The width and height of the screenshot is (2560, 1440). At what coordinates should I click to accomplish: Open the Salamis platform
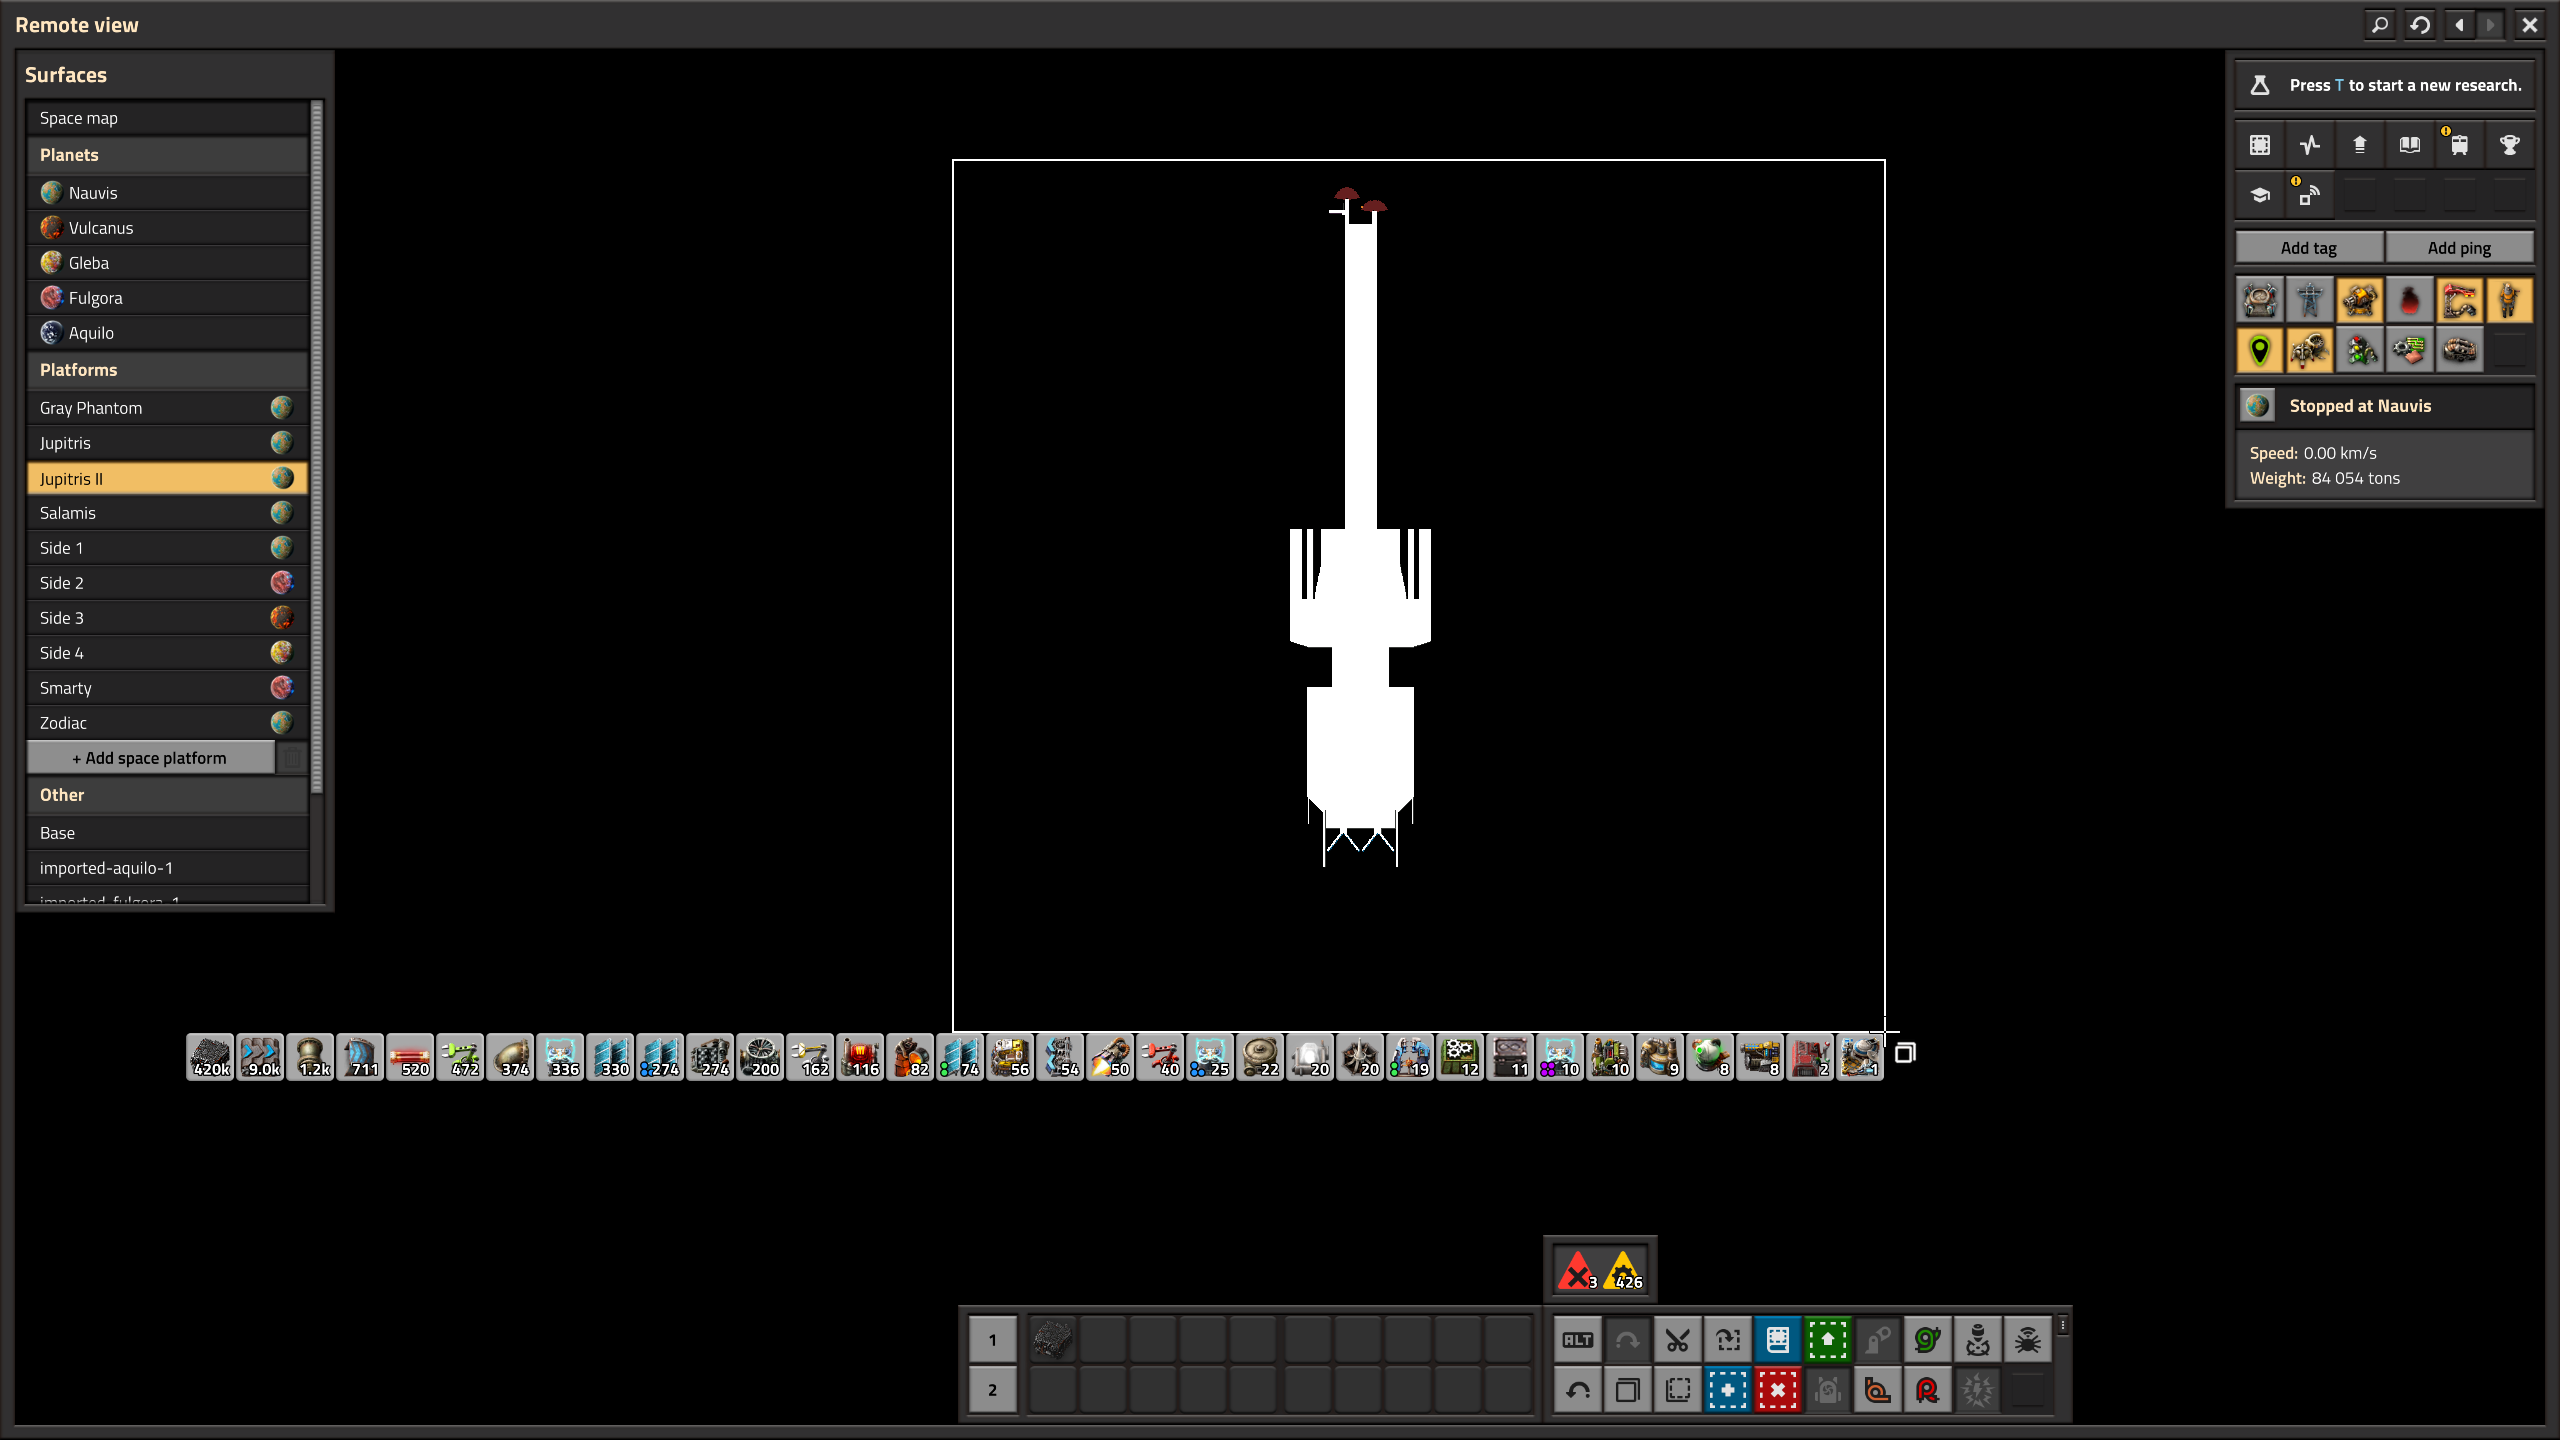pyautogui.click(x=167, y=513)
